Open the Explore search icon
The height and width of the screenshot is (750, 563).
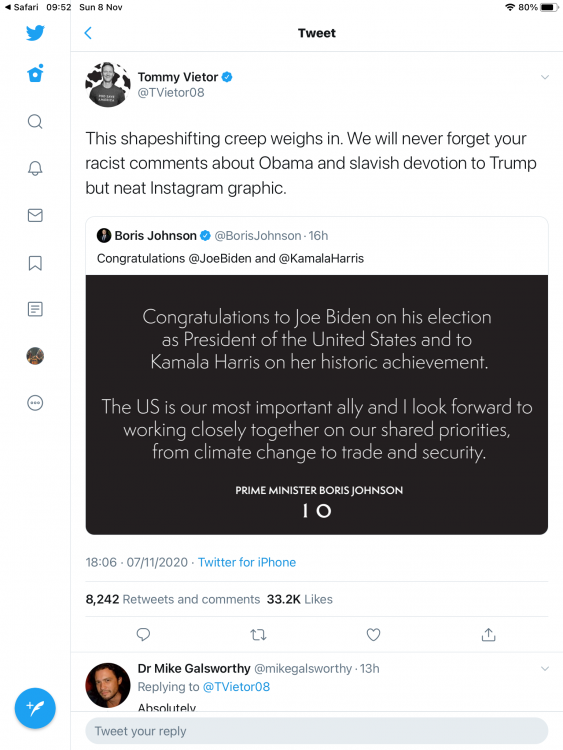pyautogui.click(x=35, y=121)
